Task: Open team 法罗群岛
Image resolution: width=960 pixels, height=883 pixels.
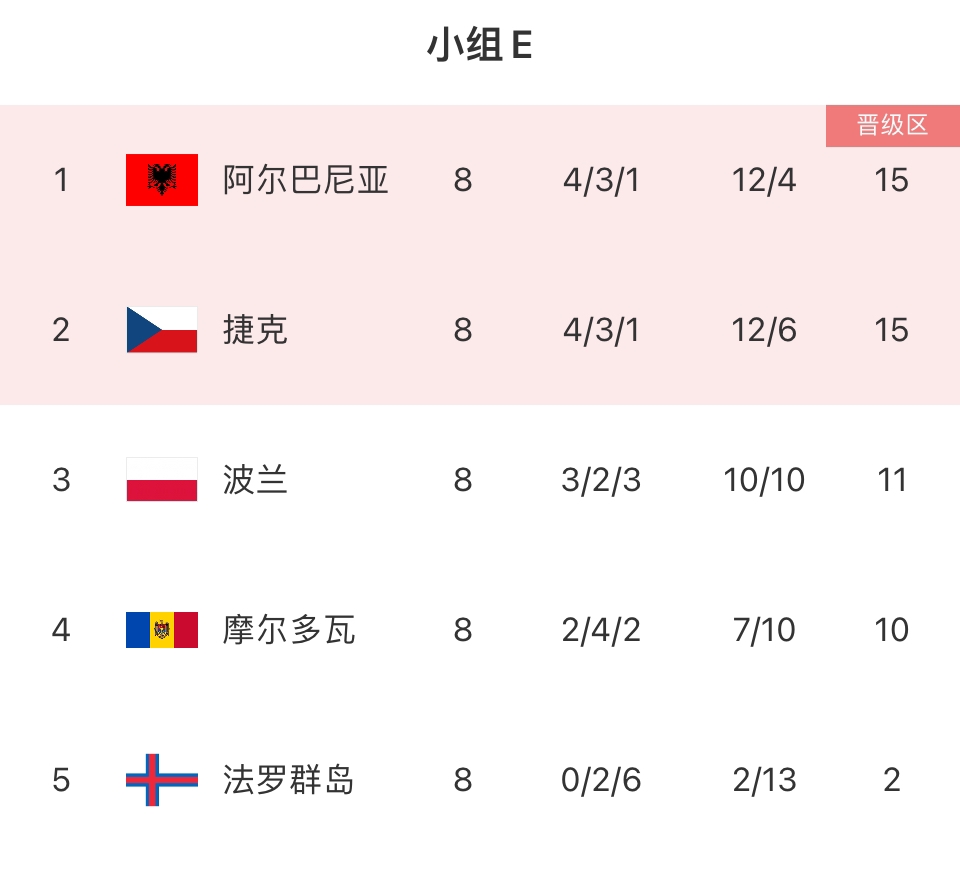Action: (x=289, y=780)
